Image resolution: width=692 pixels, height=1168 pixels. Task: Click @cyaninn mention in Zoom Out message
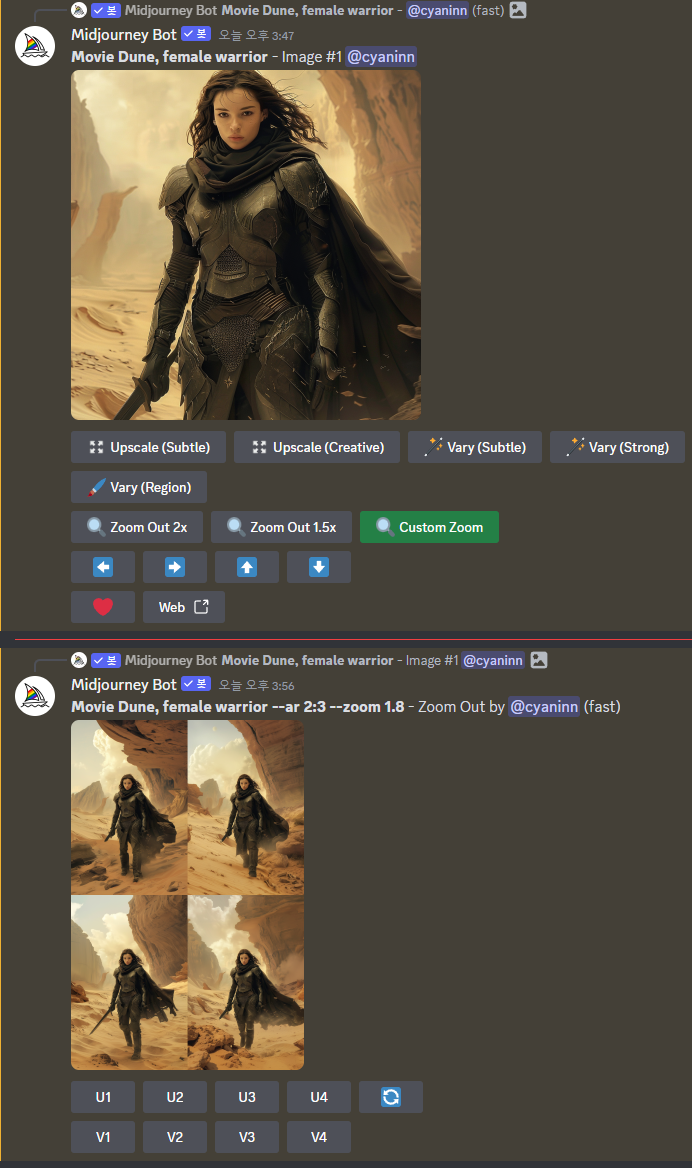pos(544,707)
